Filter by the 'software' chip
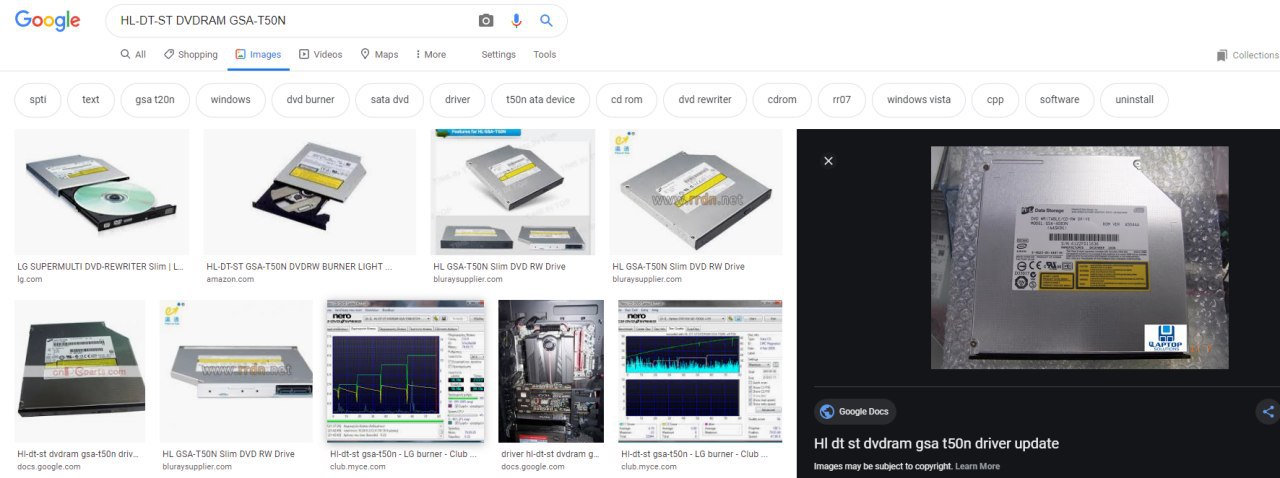The height and width of the screenshot is (478, 1280). point(1060,100)
